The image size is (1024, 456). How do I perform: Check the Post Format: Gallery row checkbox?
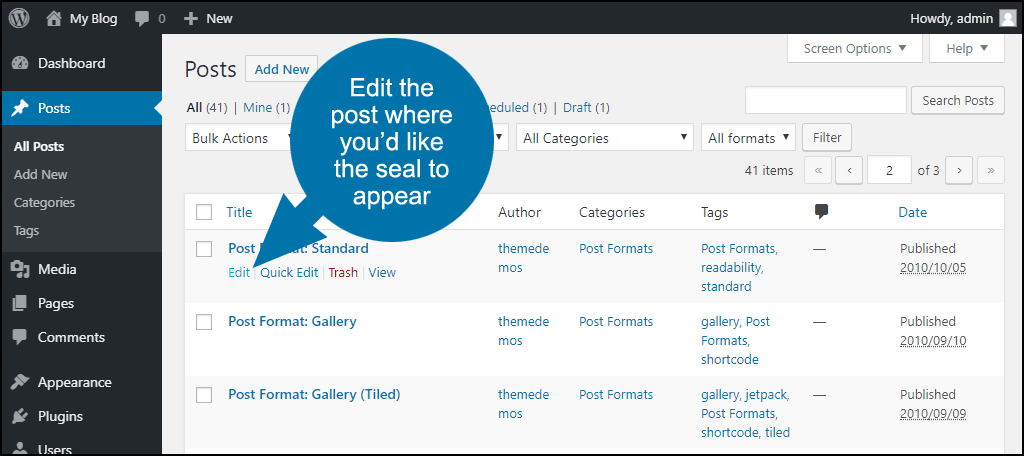[204, 322]
